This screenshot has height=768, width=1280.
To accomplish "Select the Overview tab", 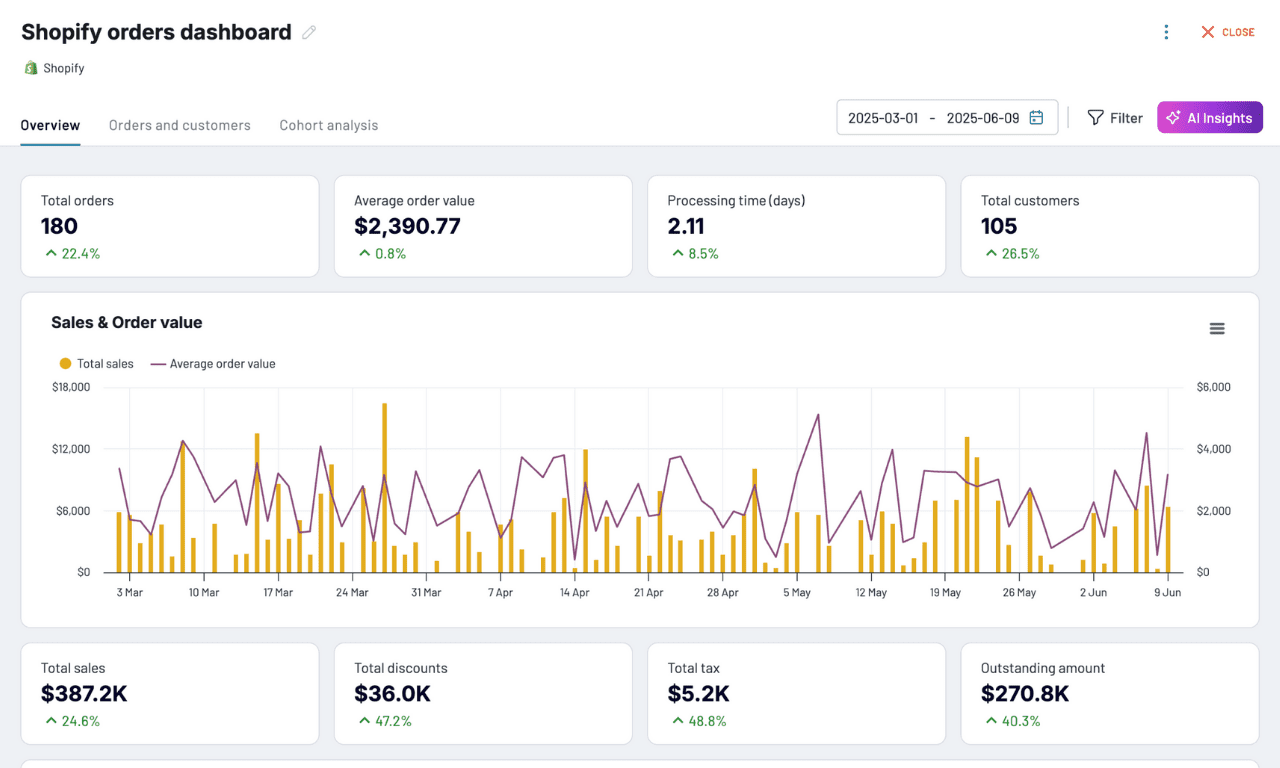I will click(x=50, y=125).
